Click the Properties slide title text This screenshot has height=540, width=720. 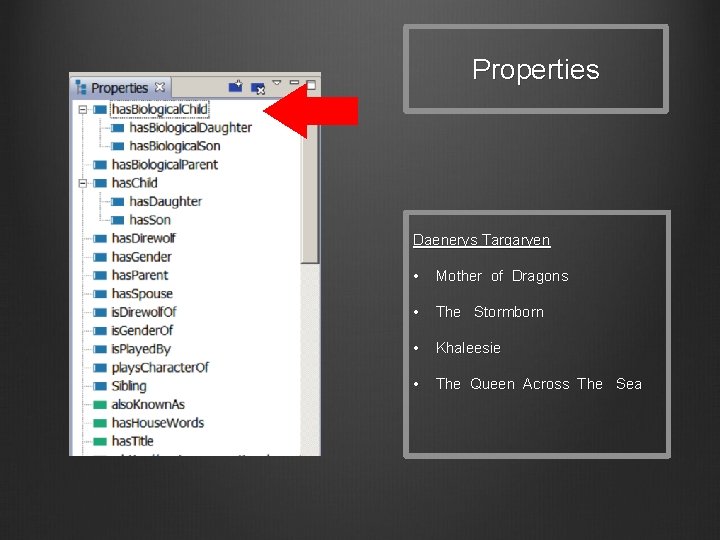pyautogui.click(x=536, y=69)
